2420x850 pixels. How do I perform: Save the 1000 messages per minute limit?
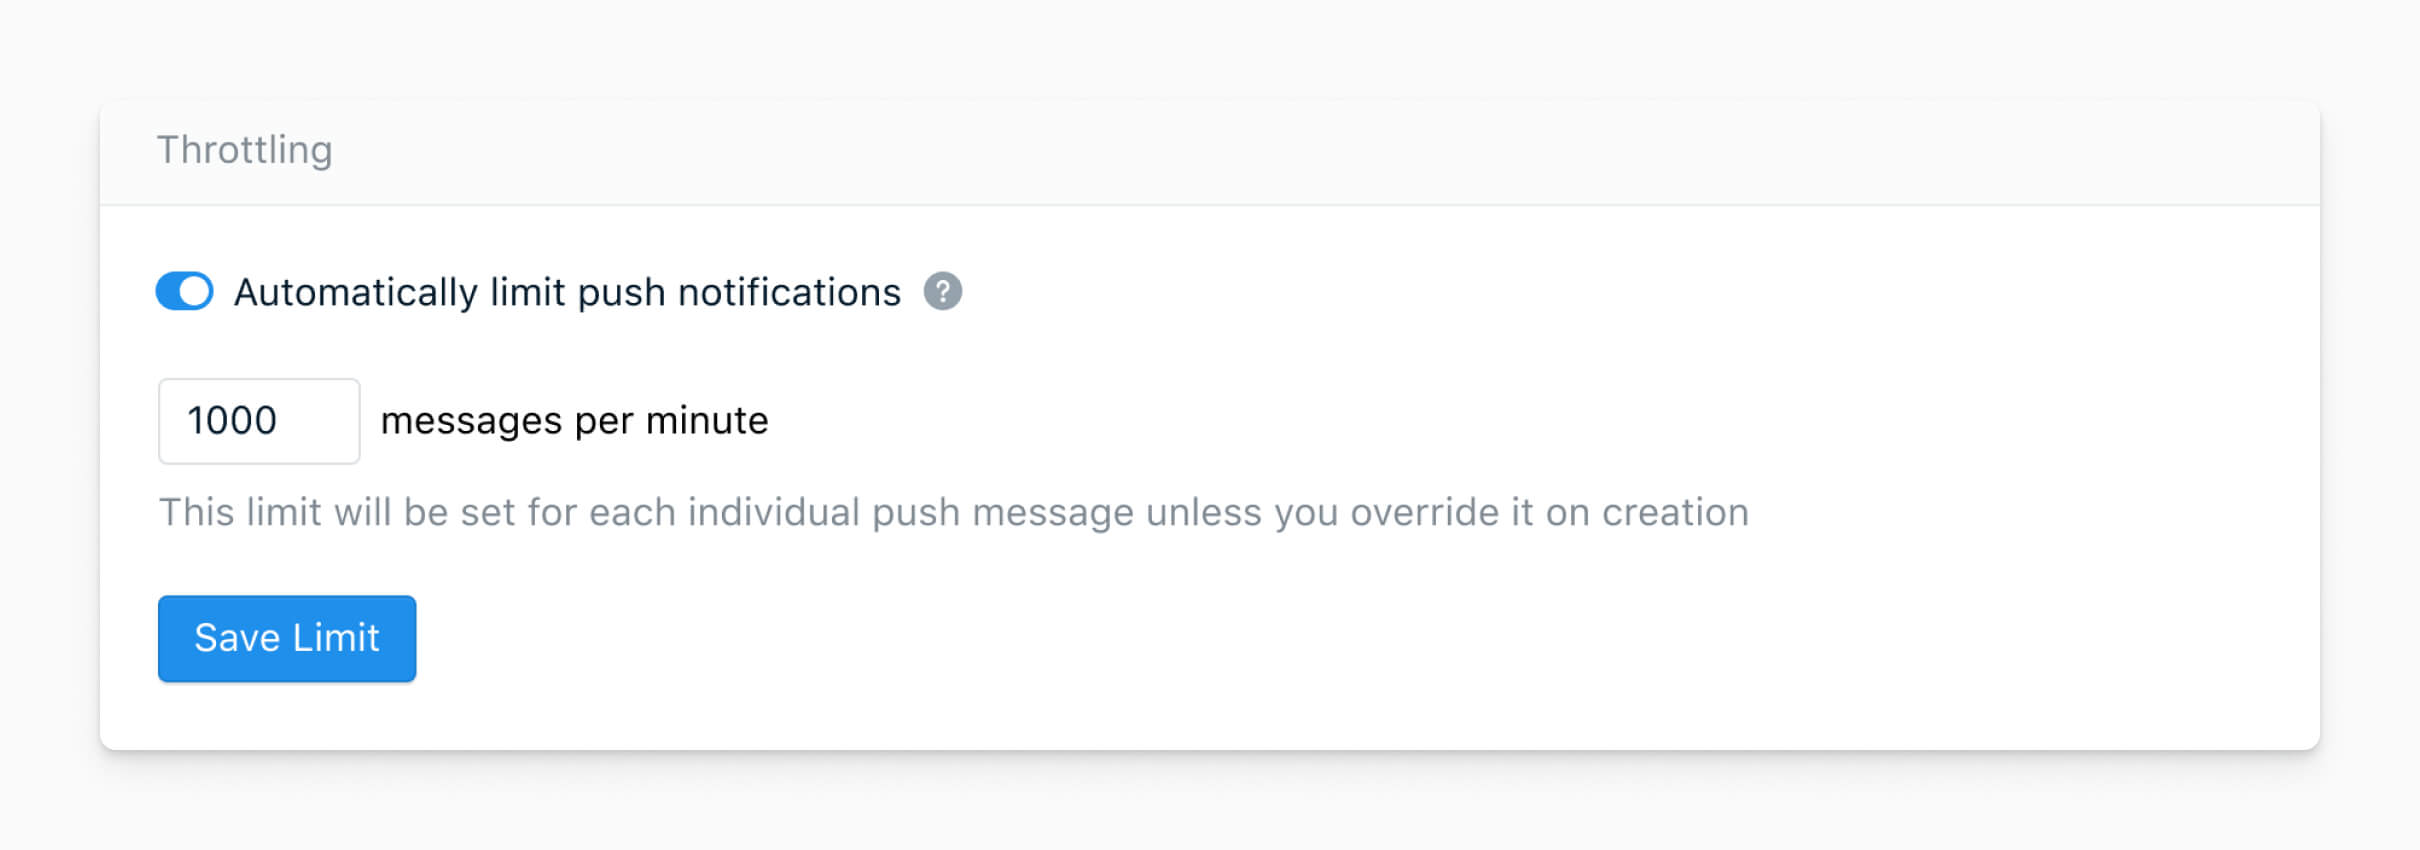pyautogui.click(x=287, y=639)
